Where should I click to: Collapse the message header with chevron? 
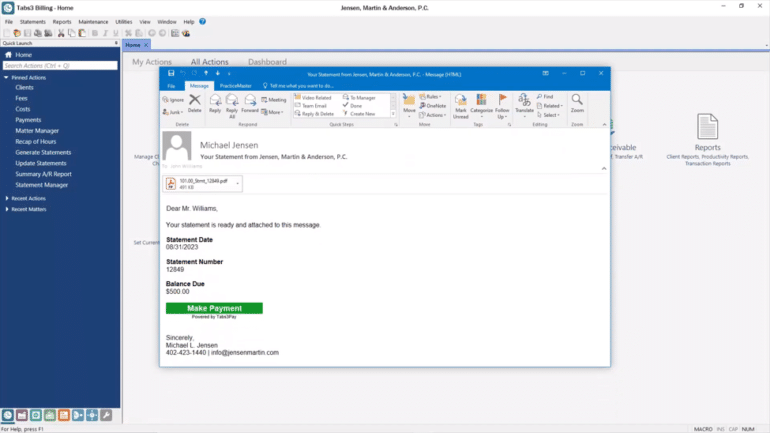pyautogui.click(x=604, y=168)
